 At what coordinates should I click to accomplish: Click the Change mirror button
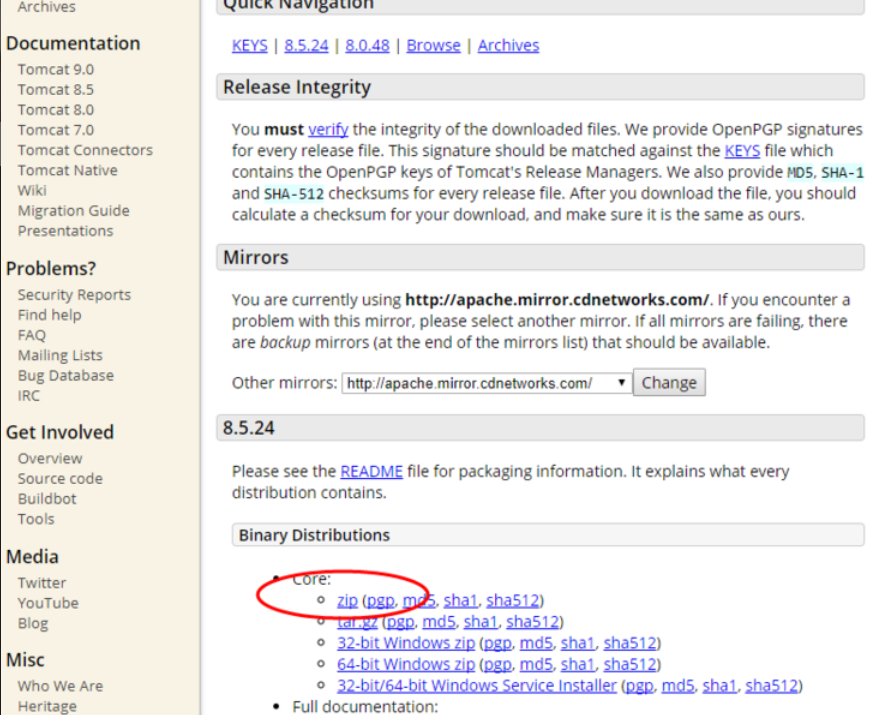669,383
